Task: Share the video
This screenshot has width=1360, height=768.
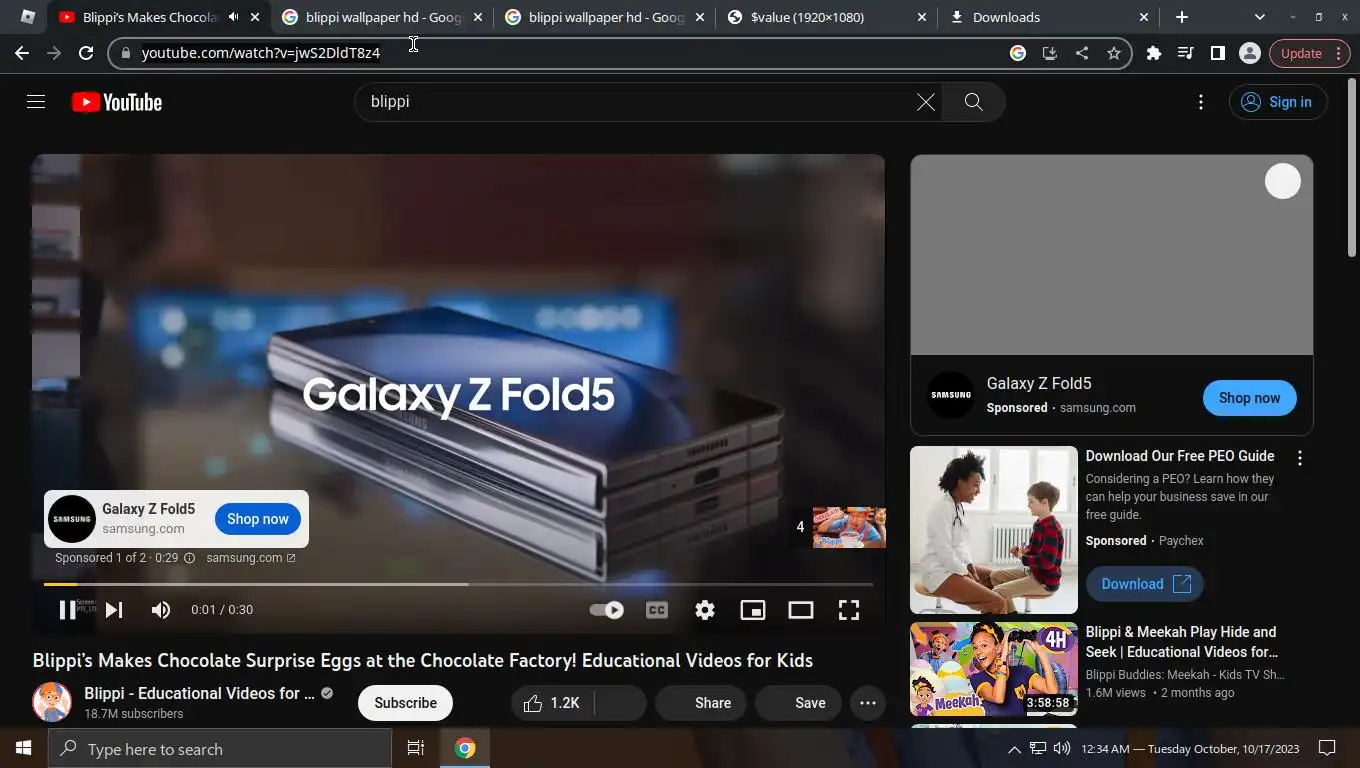Action: (x=700, y=703)
